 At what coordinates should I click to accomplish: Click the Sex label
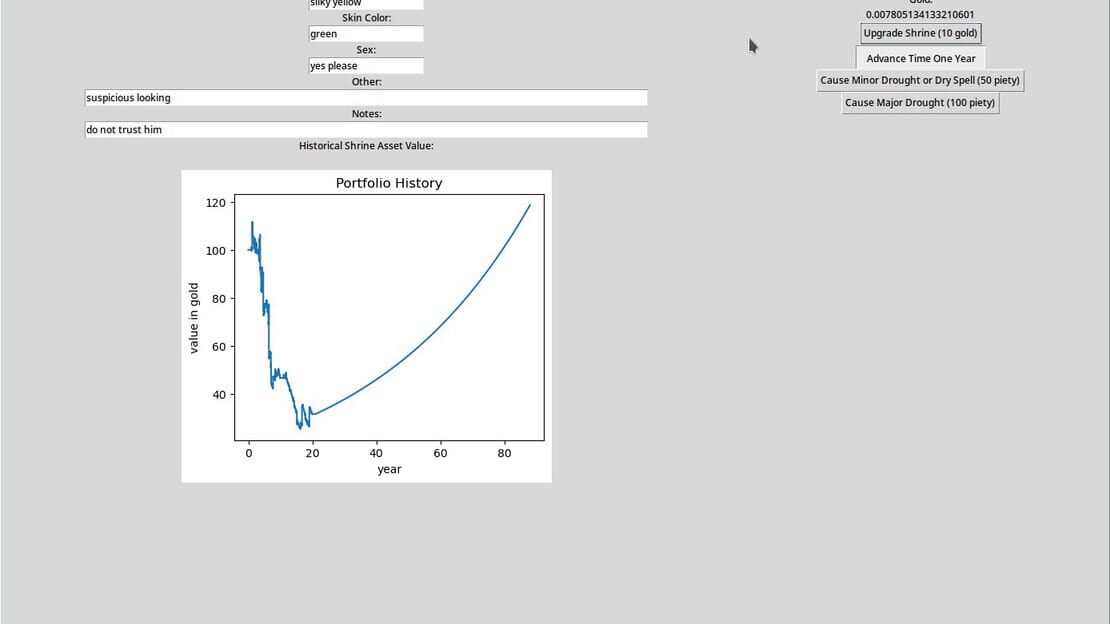366,50
